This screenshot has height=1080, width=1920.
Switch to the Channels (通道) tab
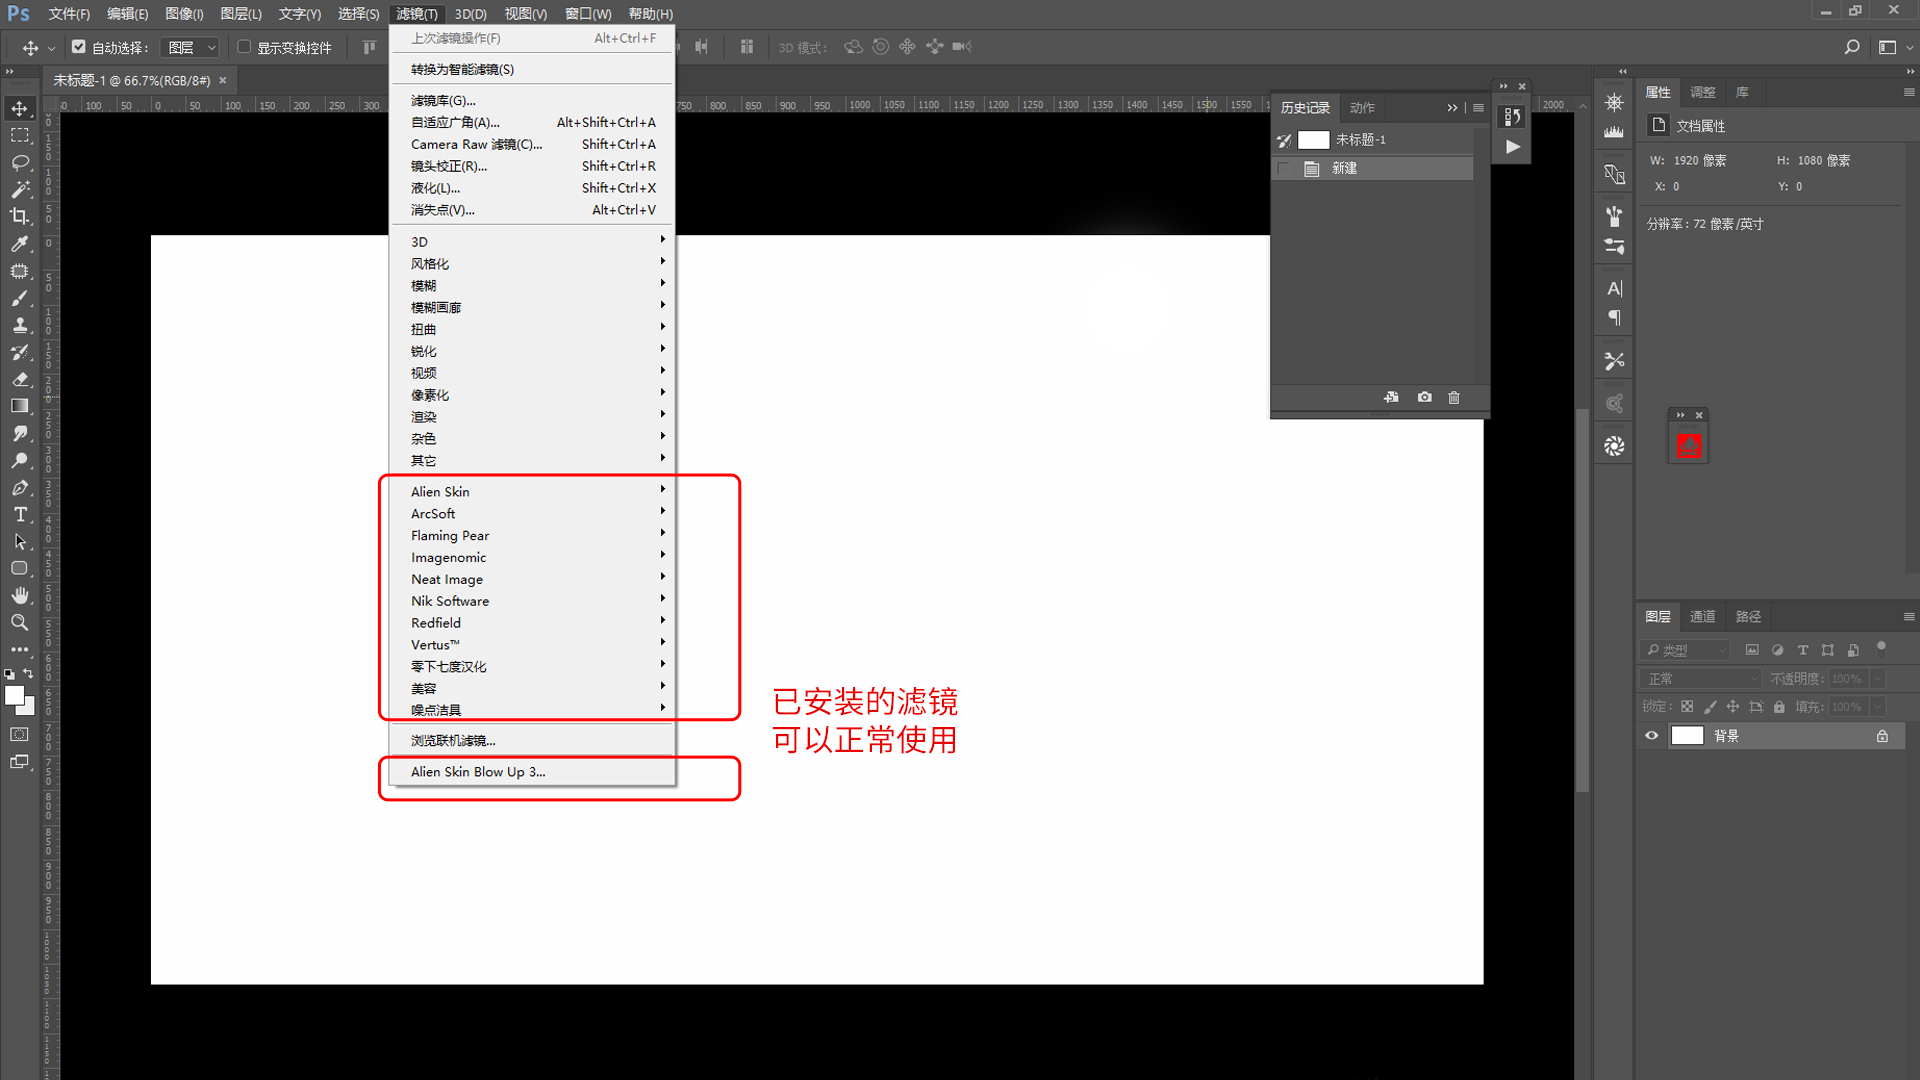pyautogui.click(x=1702, y=617)
